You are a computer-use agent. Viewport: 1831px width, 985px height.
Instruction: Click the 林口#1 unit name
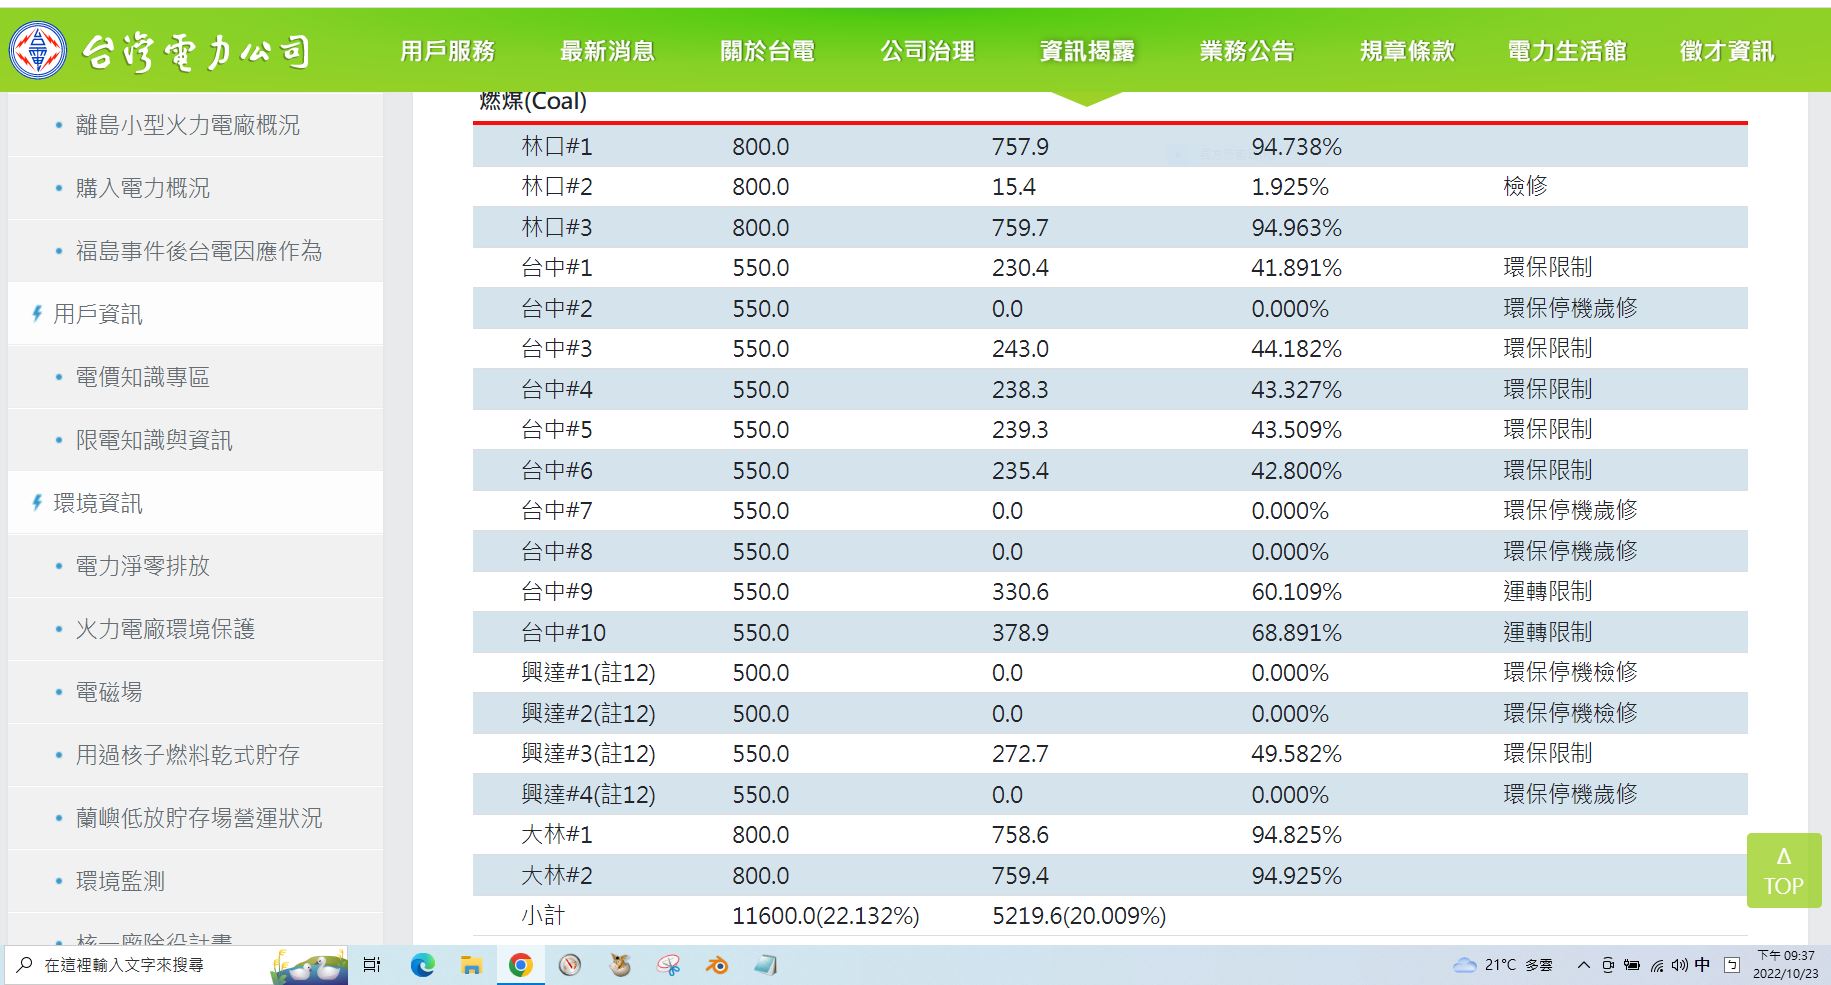click(x=557, y=147)
